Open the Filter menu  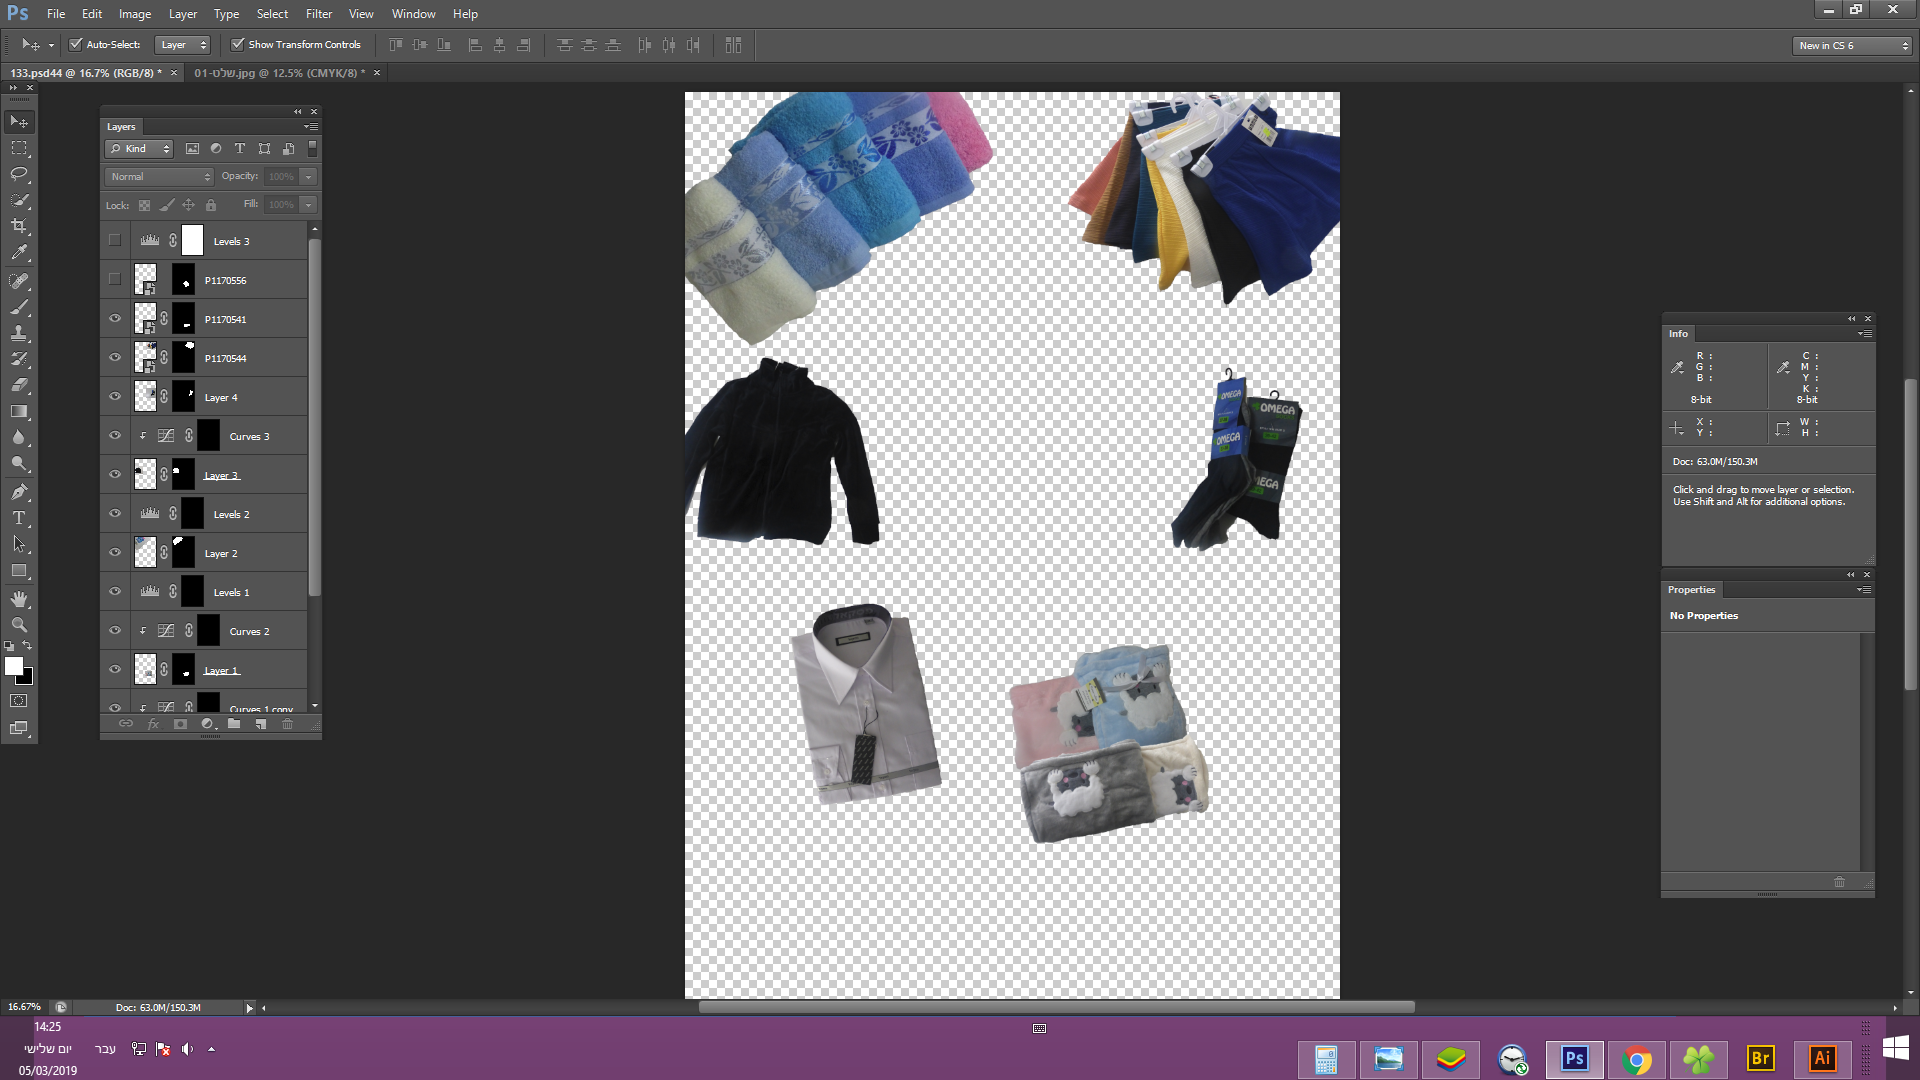click(x=318, y=13)
